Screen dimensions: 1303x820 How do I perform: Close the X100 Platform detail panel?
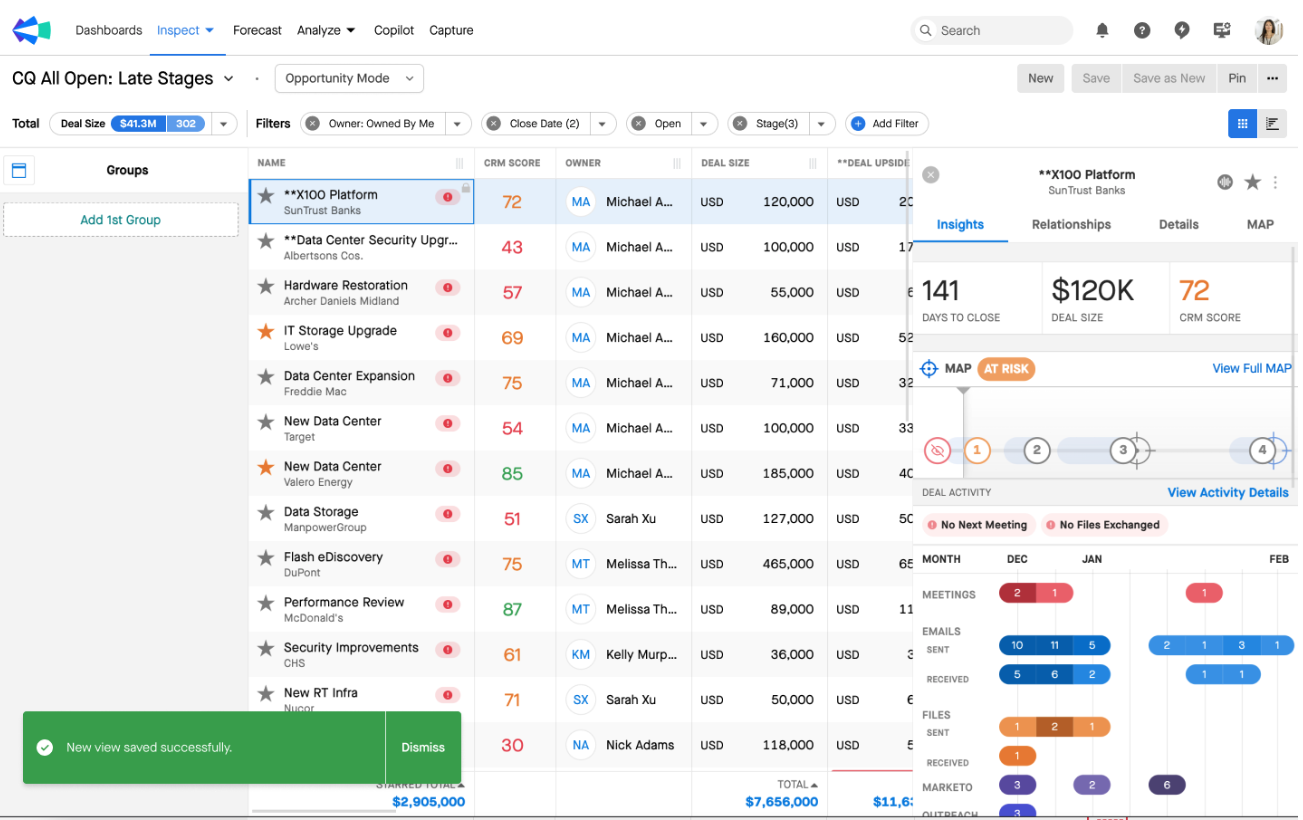pos(930,175)
